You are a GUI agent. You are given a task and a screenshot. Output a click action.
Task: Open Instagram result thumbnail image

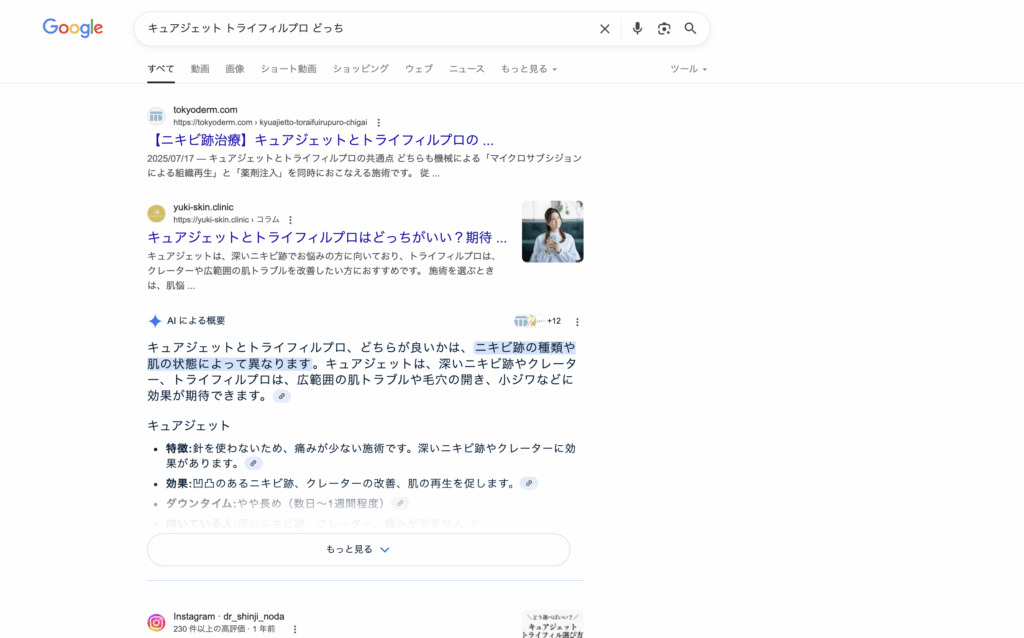pyautogui.click(x=552, y=624)
